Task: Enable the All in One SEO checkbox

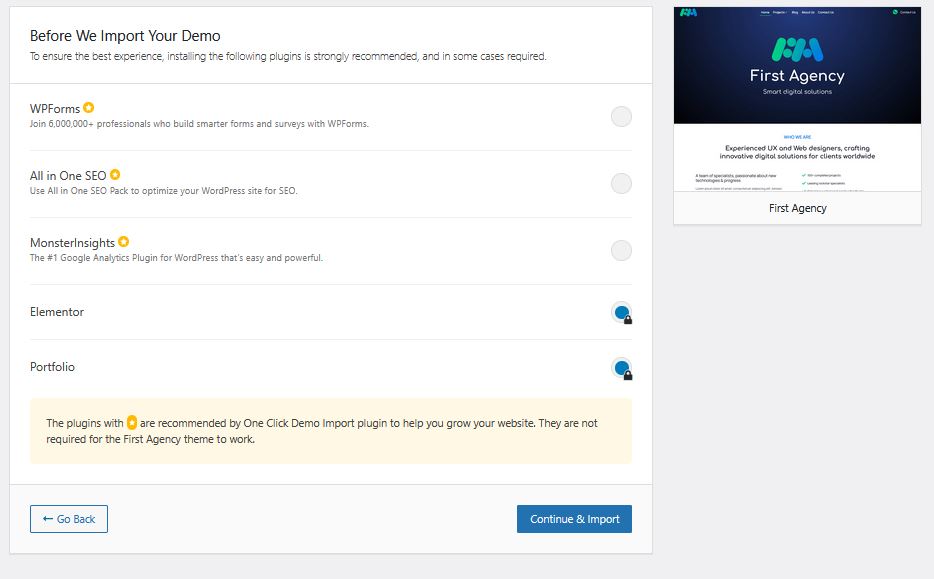Action: click(x=621, y=183)
